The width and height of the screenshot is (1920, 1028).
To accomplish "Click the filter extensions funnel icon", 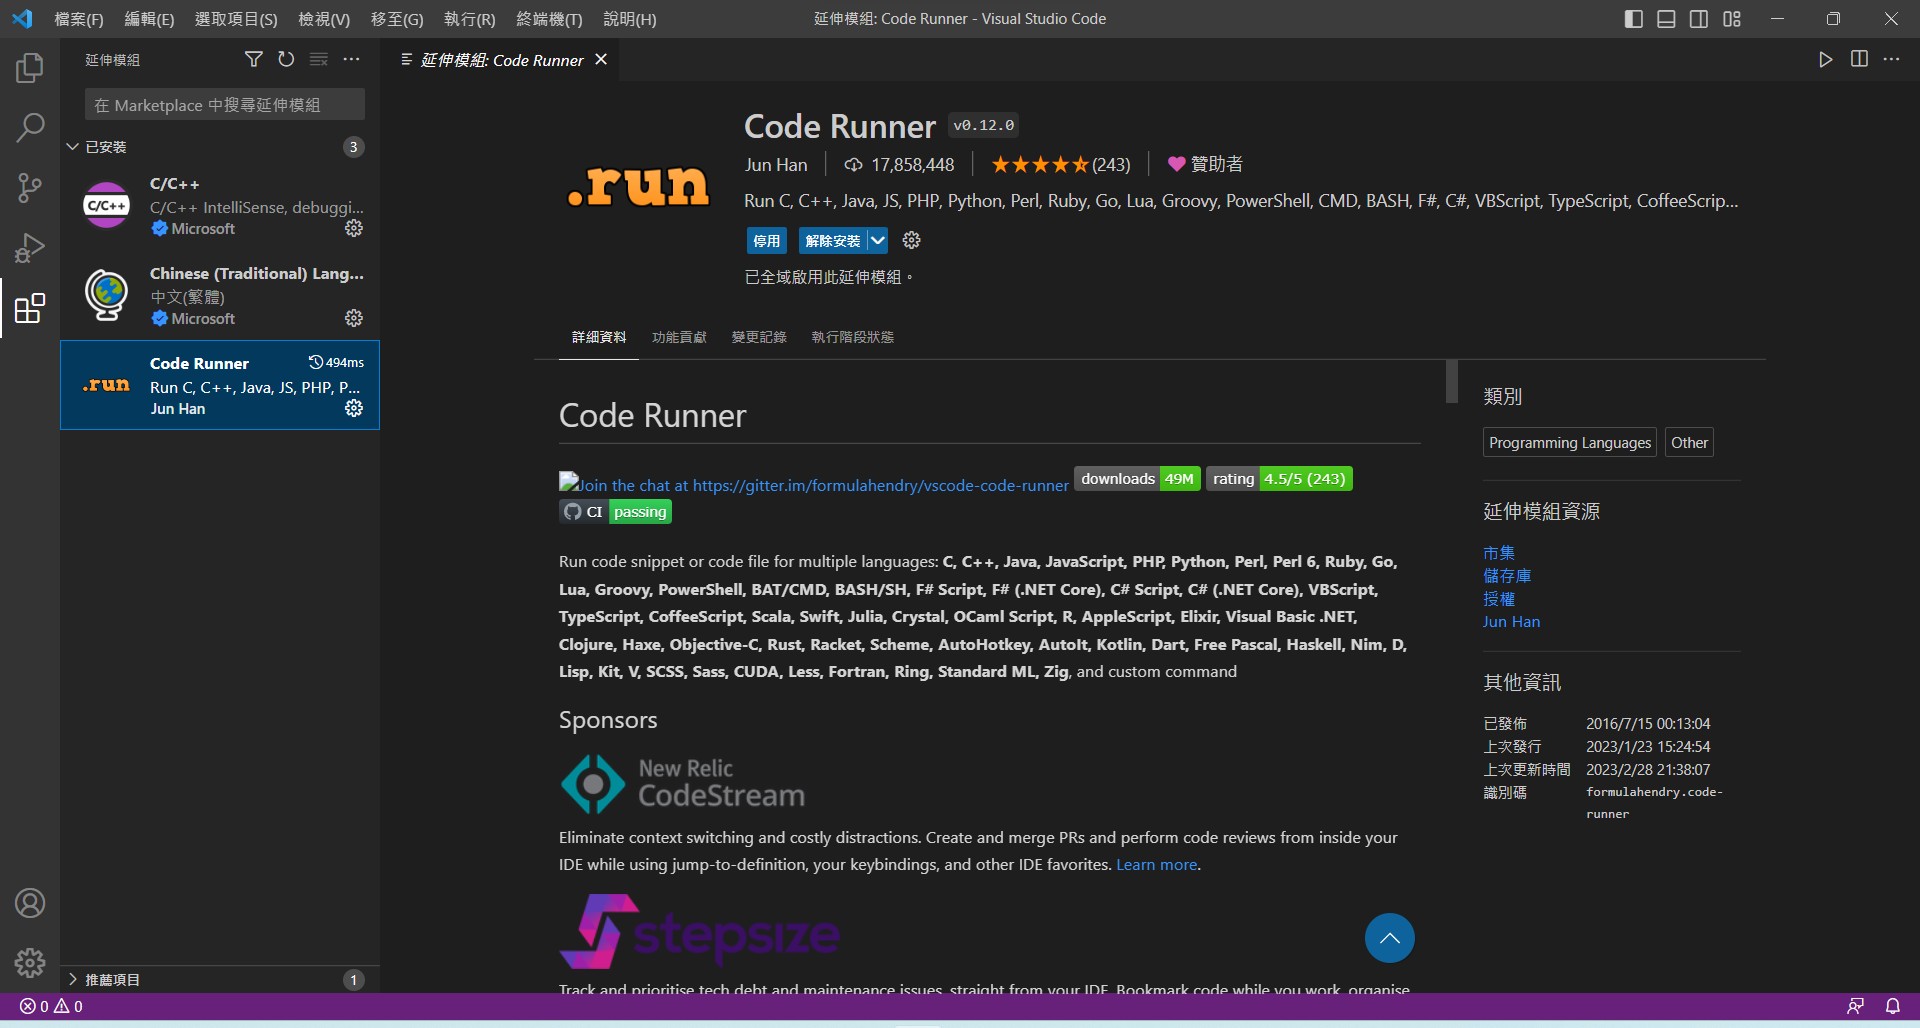I will pyautogui.click(x=254, y=60).
